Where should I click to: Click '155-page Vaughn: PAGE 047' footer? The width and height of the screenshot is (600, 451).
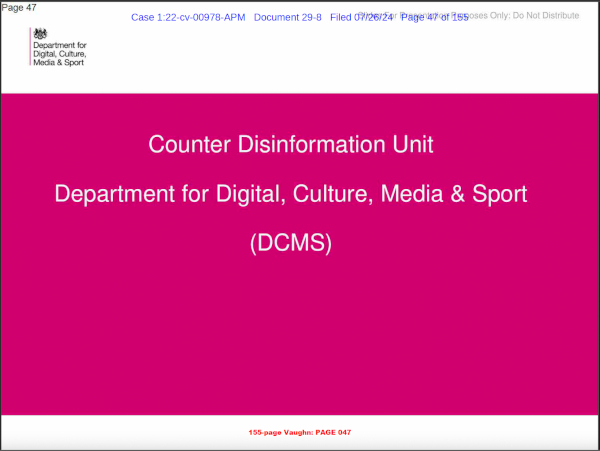click(300, 432)
